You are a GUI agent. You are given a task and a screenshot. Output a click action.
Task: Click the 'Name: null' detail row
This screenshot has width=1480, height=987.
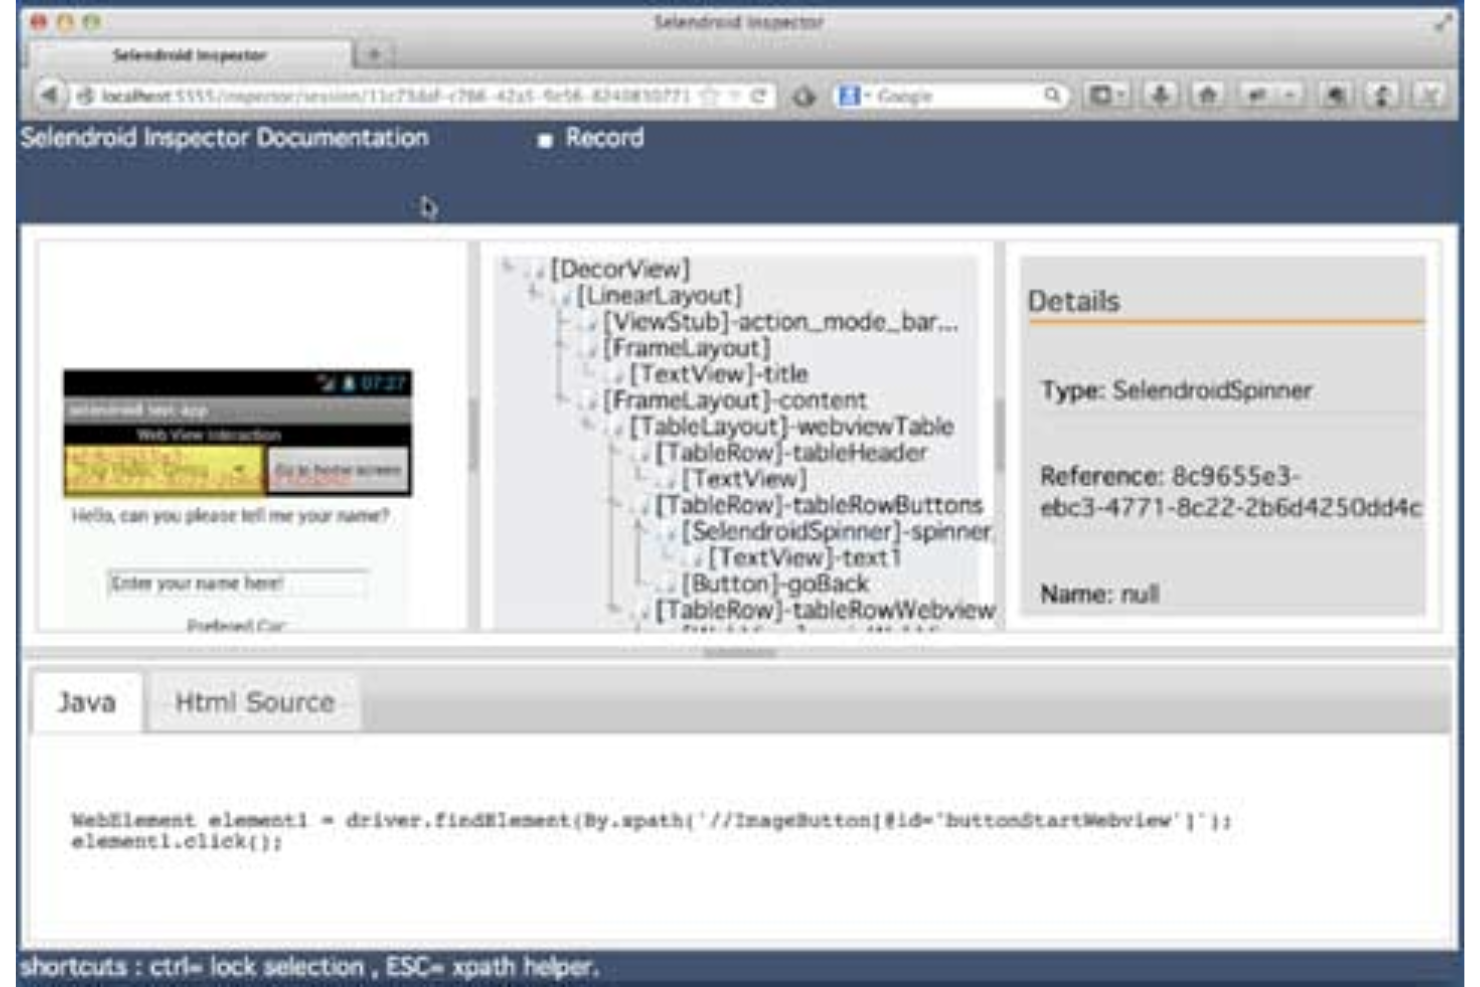1100,594
